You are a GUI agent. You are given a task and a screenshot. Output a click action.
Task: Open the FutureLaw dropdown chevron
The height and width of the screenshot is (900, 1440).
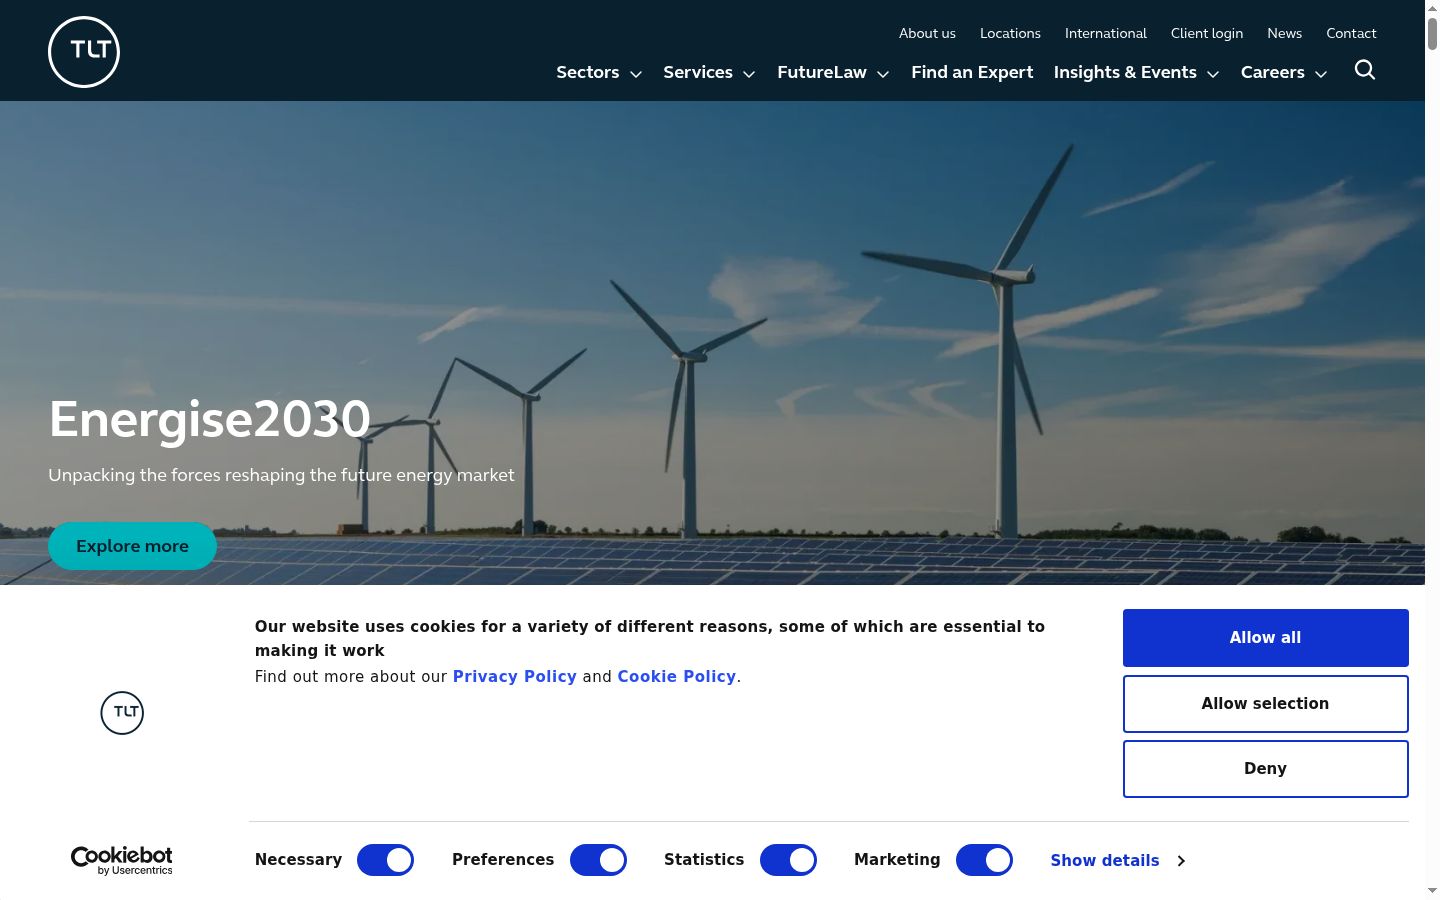pos(883,74)
